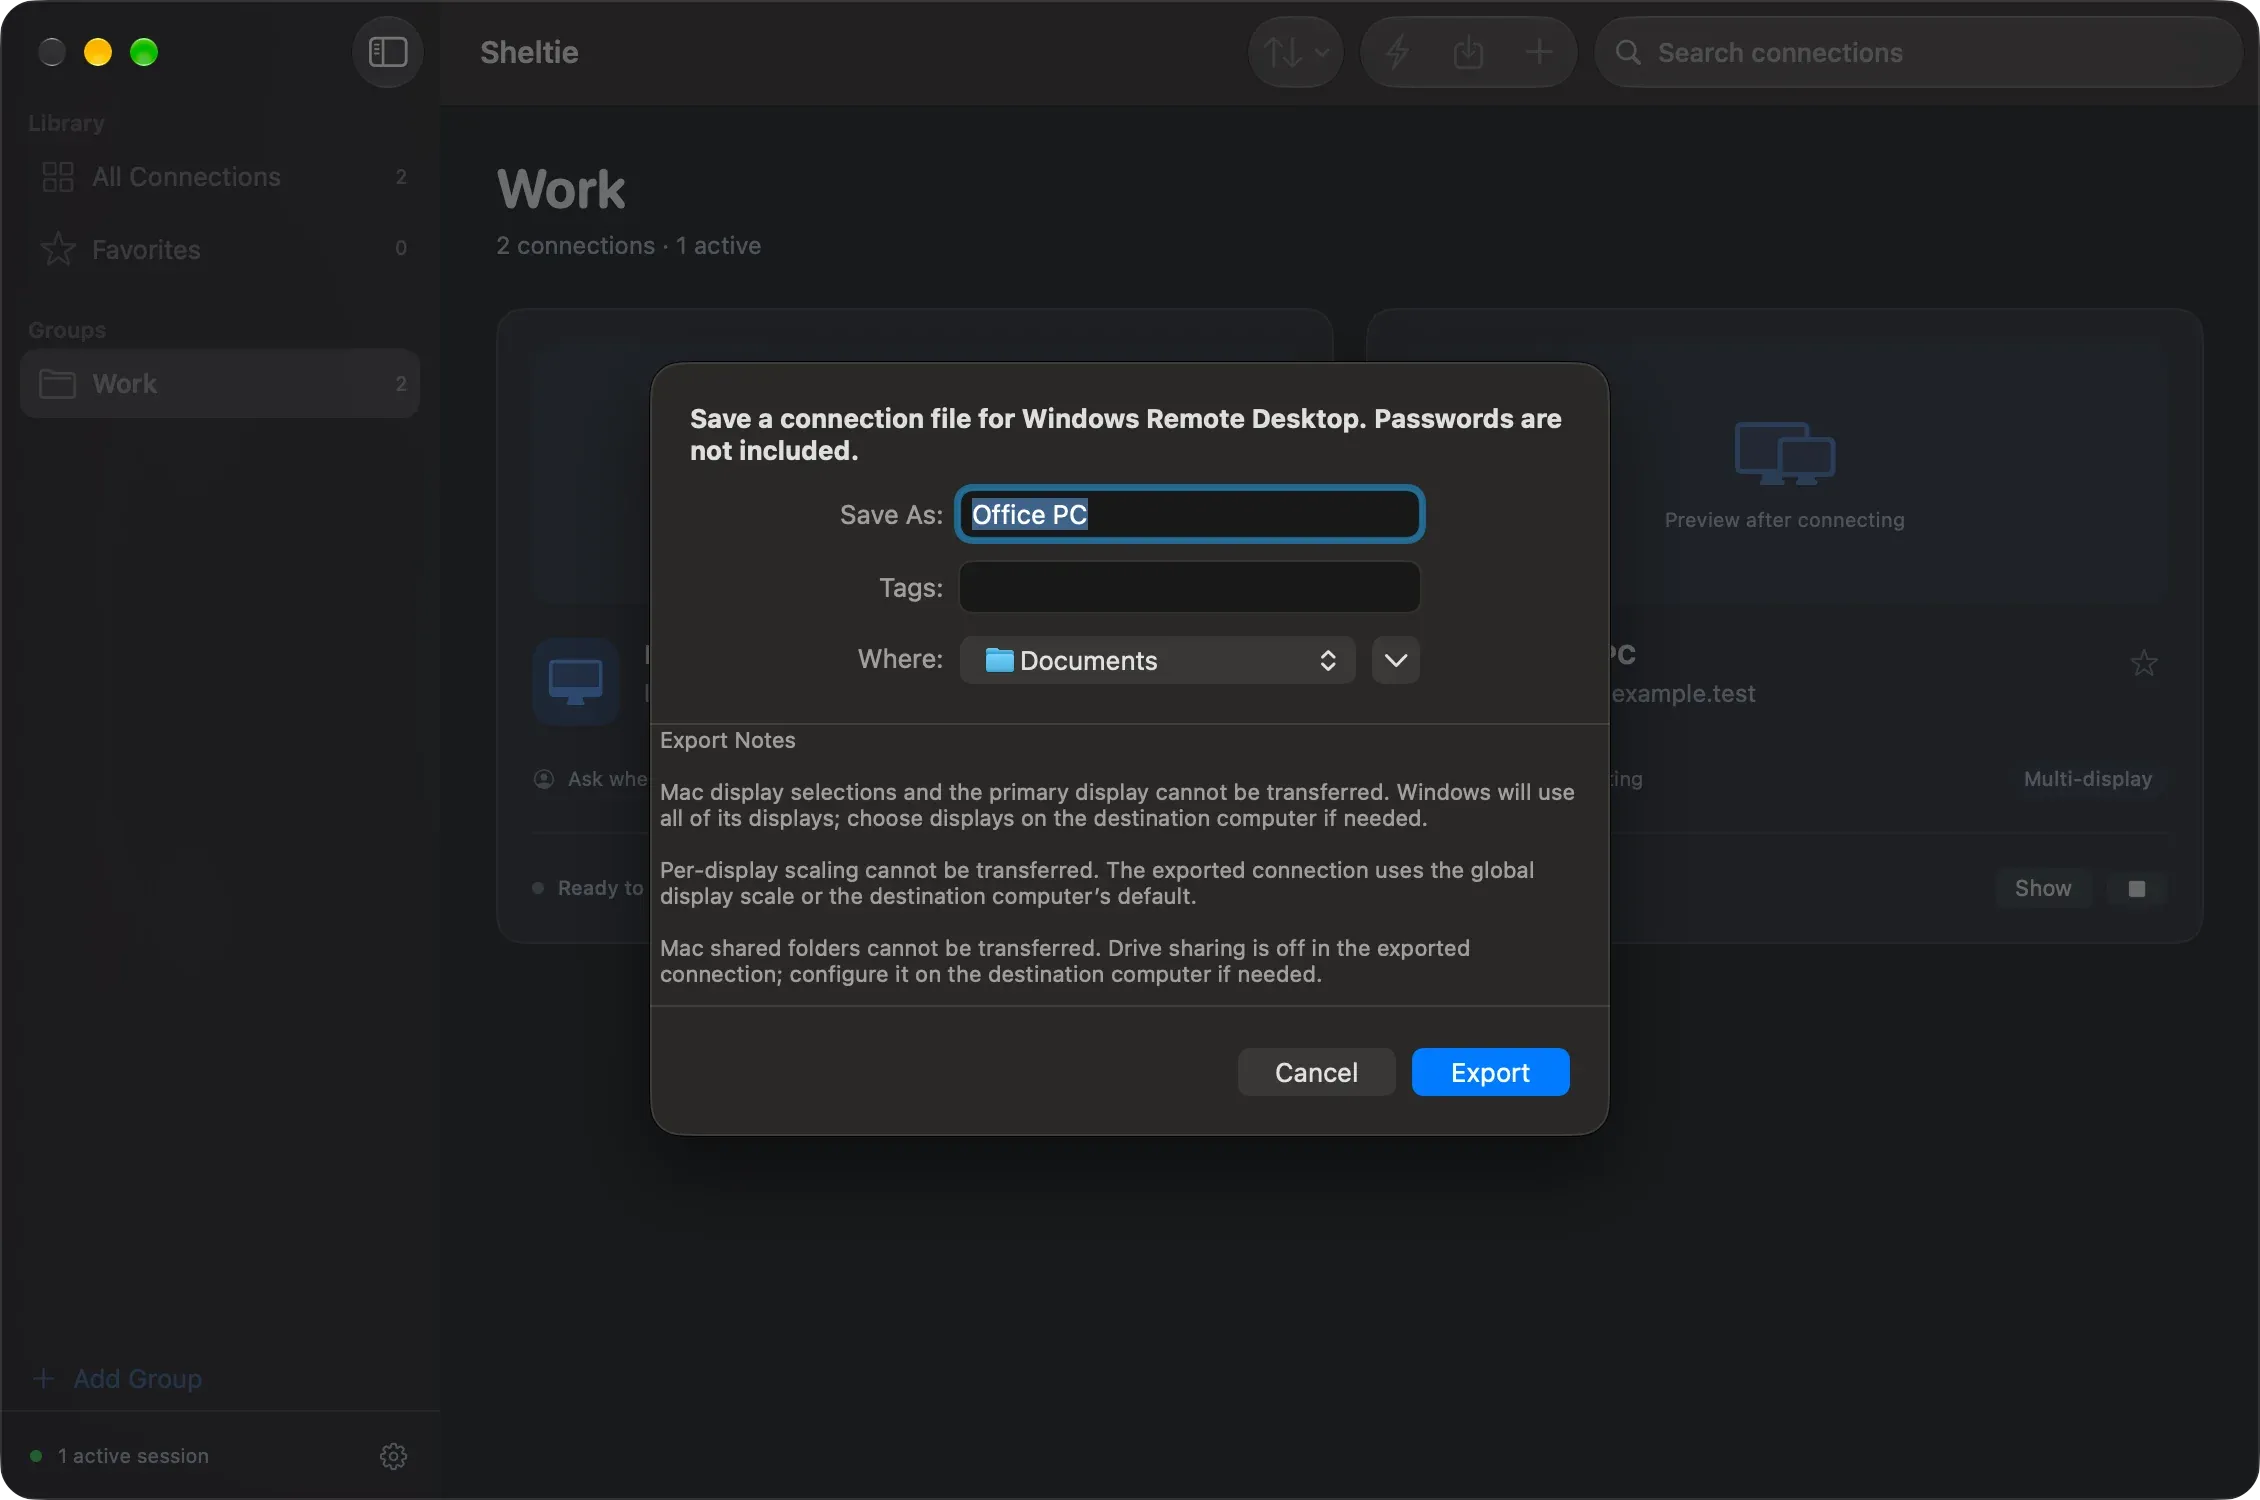Open the Where Documents location popup
This screenshot has height=1500, width=2260.
coord(1157,660)
